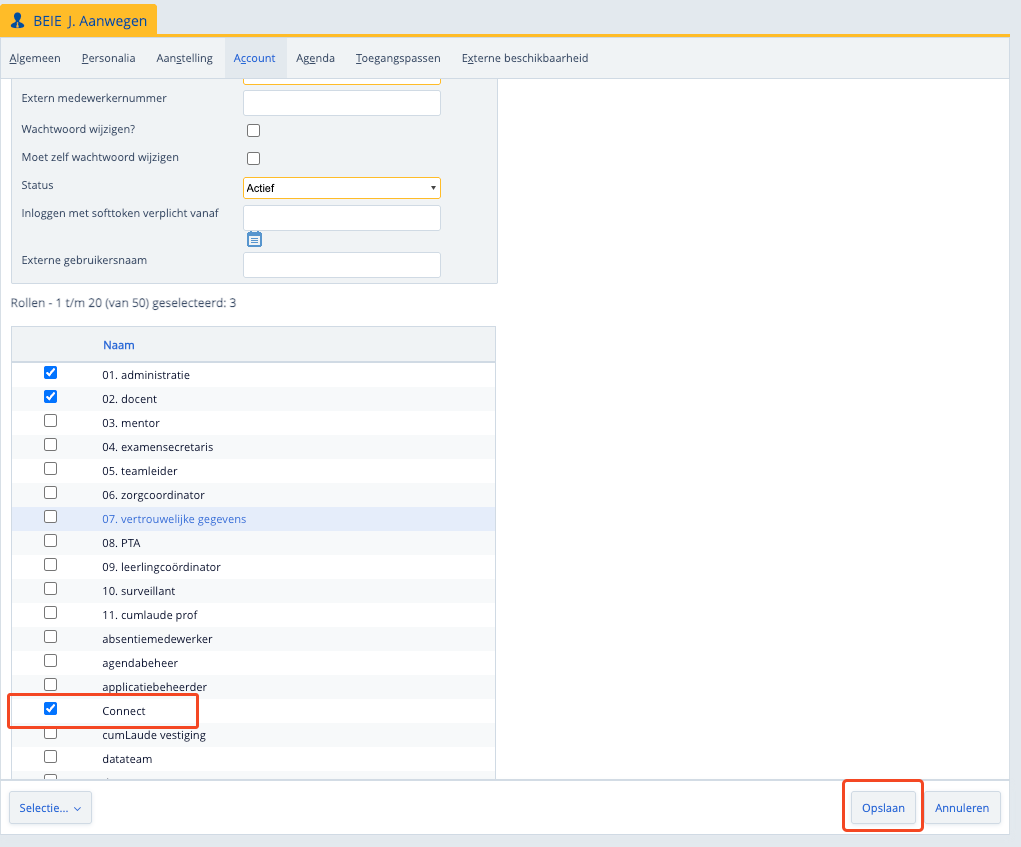
Task: Go to the Toegangspassen tab
Action: coord(398,58)
